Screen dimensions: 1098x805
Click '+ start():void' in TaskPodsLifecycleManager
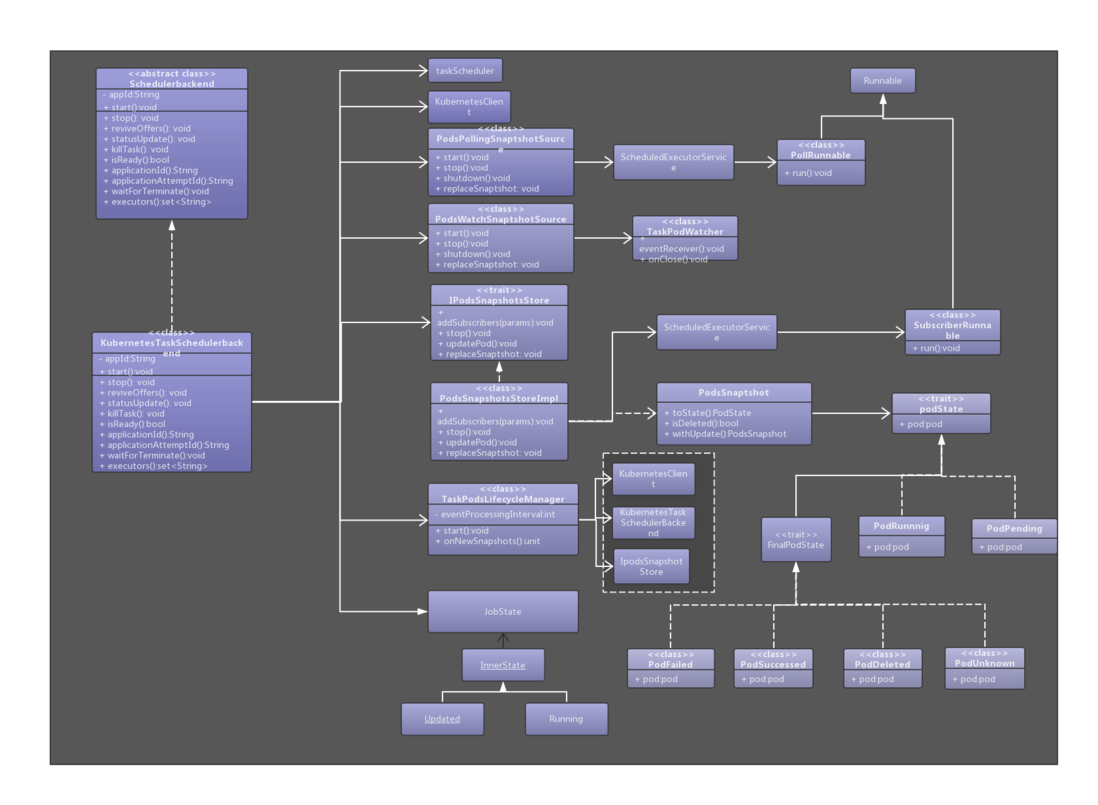click(x=462, y=531)
